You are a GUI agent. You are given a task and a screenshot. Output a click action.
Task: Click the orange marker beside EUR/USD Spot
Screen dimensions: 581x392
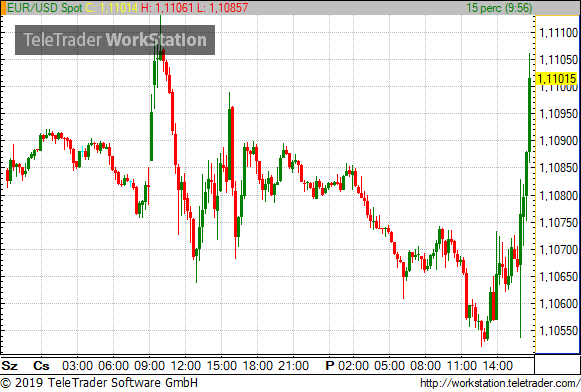[3, 8]
